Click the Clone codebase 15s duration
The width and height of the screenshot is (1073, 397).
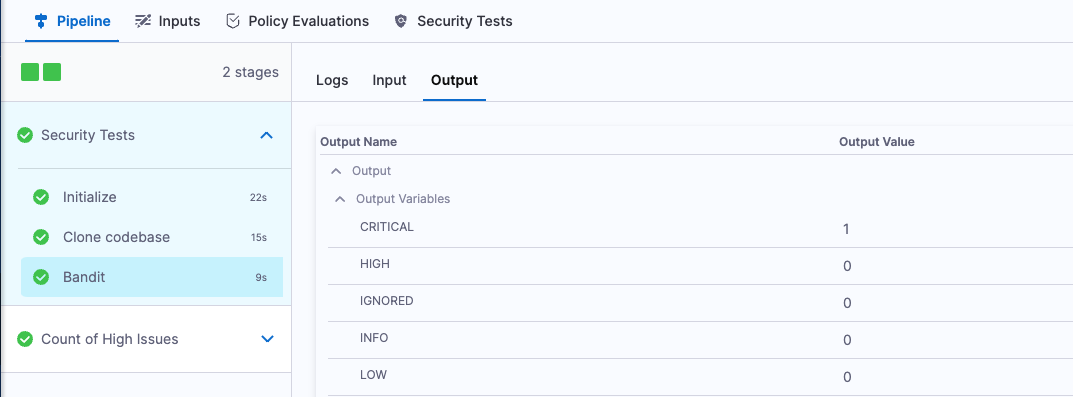pyautogui.click(x=259, y=238)
